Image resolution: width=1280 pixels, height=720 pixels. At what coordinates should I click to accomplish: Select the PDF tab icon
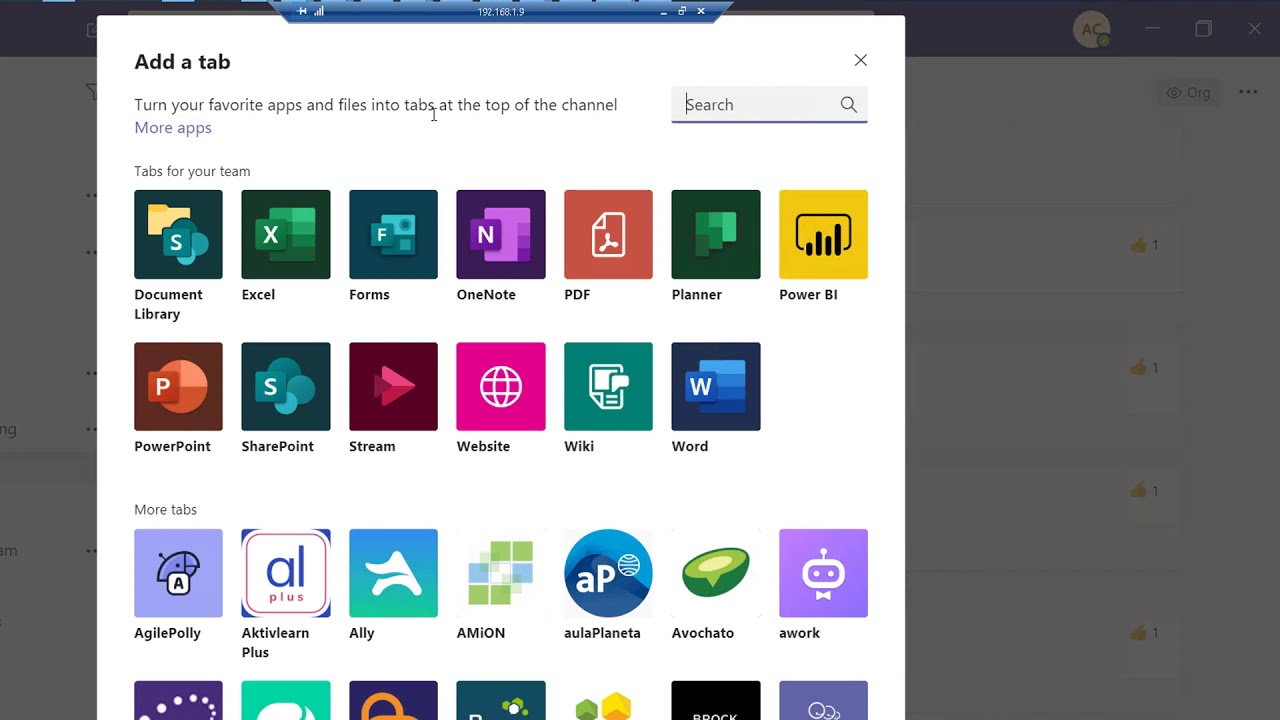pos(608,234)
